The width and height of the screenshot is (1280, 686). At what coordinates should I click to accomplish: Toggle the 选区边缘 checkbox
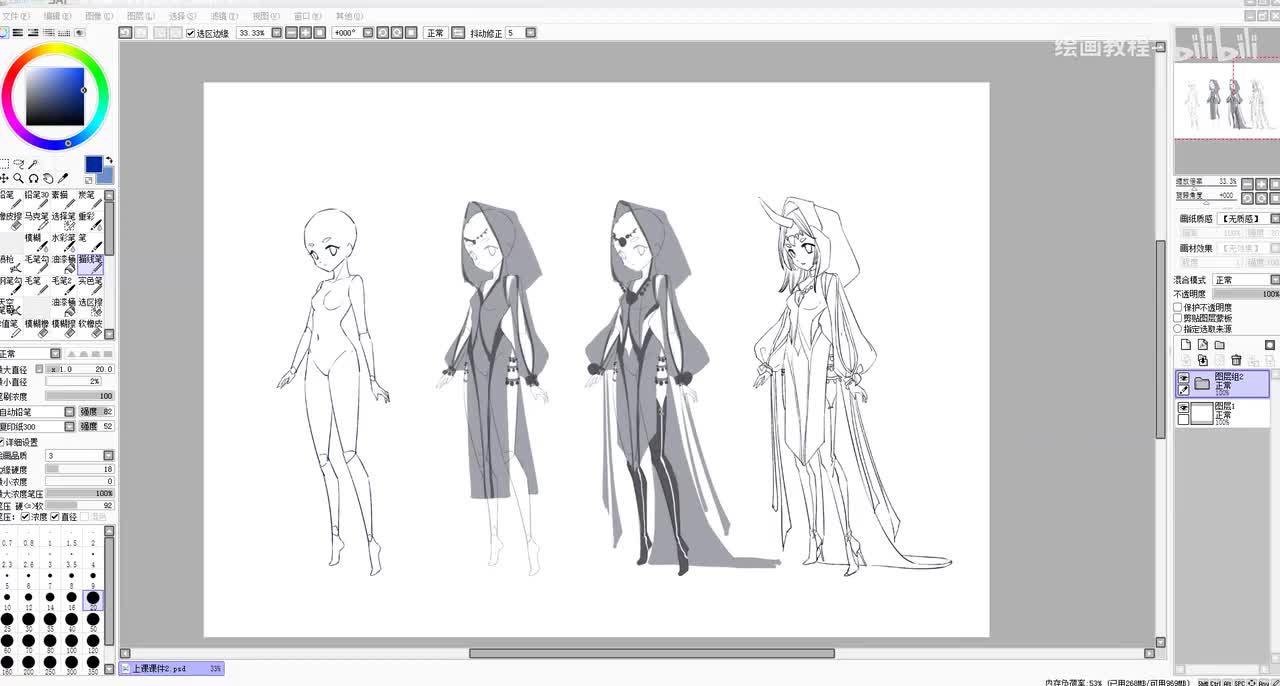coord(191,33)
